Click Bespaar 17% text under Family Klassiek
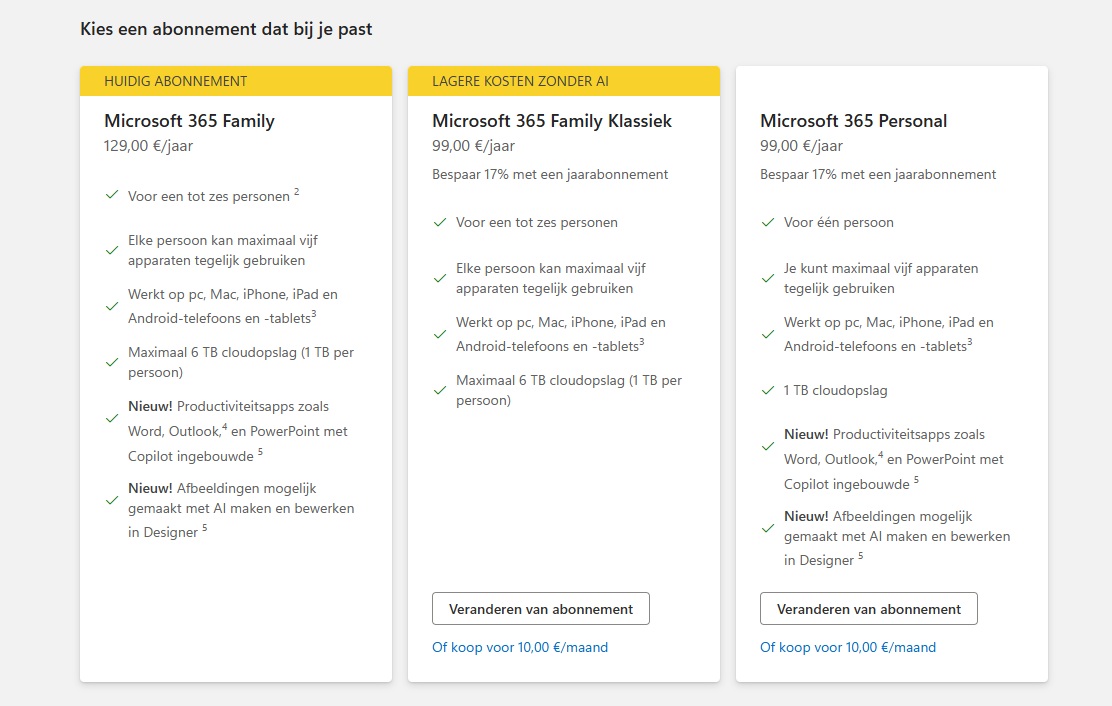Viewport: 1112px width, 706px height. click(550, 174)
